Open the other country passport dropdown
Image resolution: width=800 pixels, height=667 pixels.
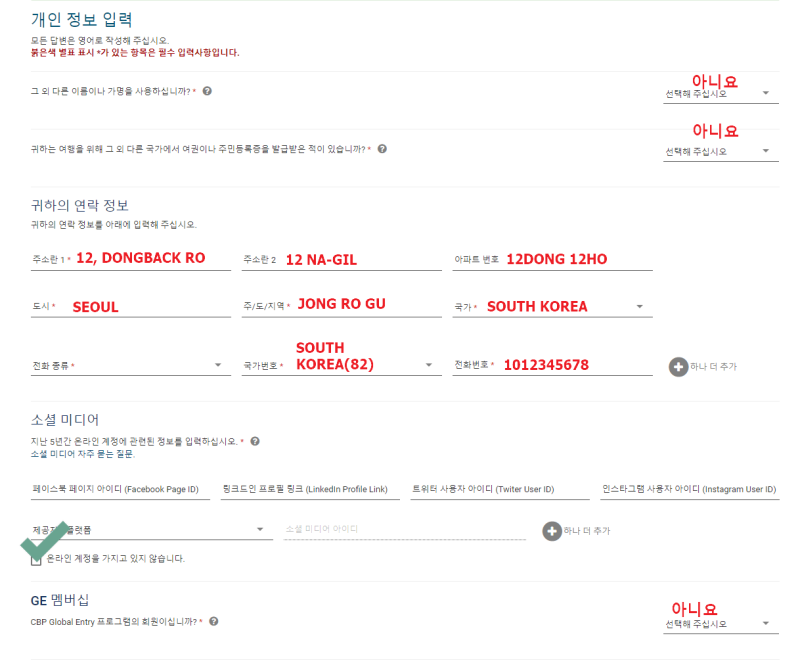click(x=720, y=151)
